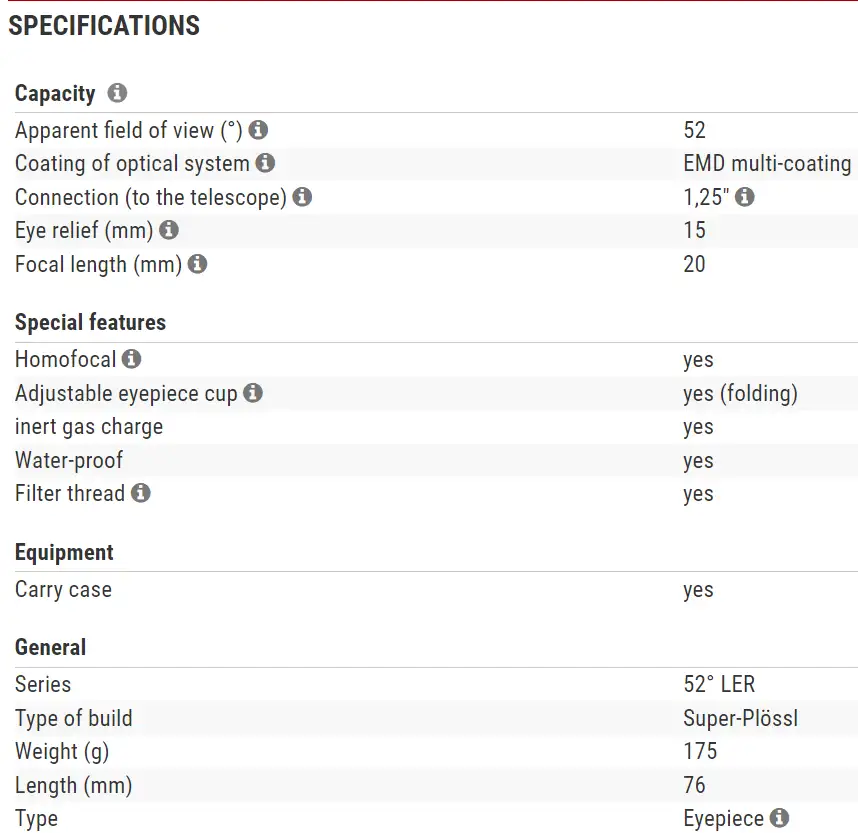
Task: Click the SPECIFICATIONS heading
Action: point(104,26)
